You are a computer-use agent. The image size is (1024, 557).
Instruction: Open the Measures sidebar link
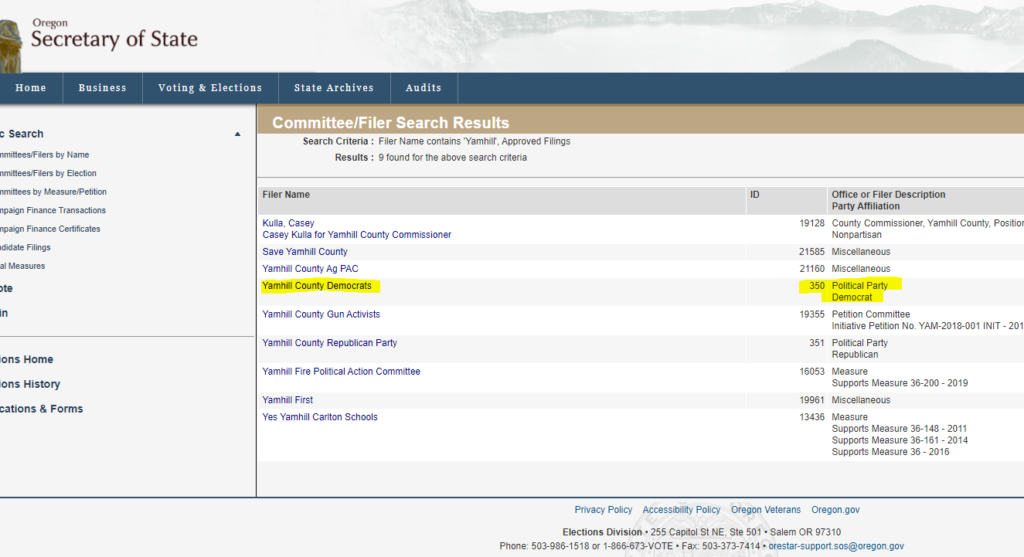(23, 266)
